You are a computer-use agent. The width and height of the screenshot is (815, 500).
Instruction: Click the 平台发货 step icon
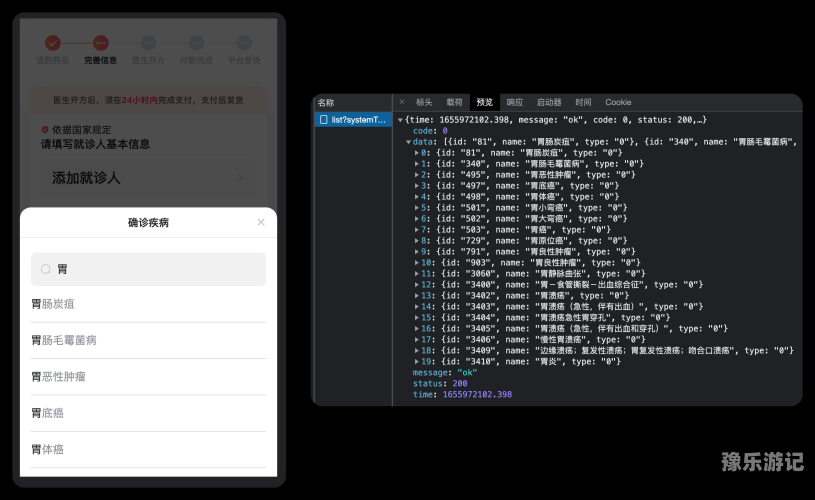244,43
